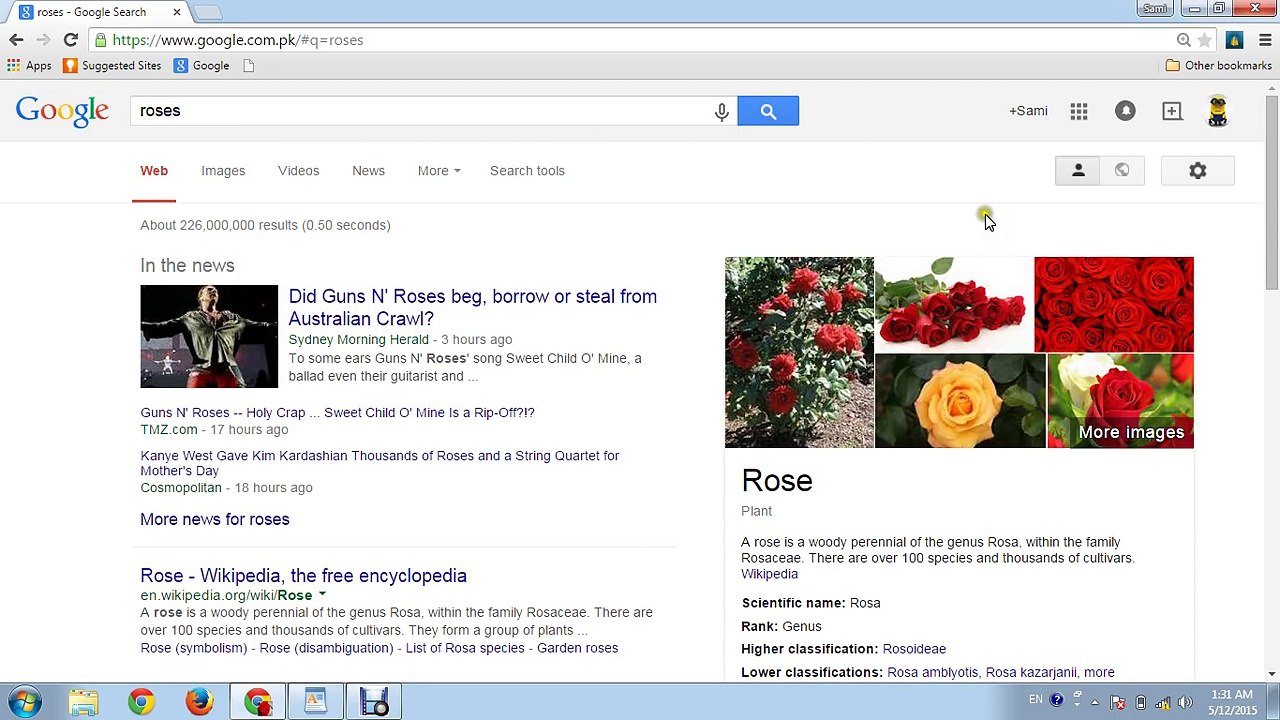Screen dimensions: 1280x720
Task: Open the Guns N' Roses Australian Crawl headline
Action: [472, 307]
